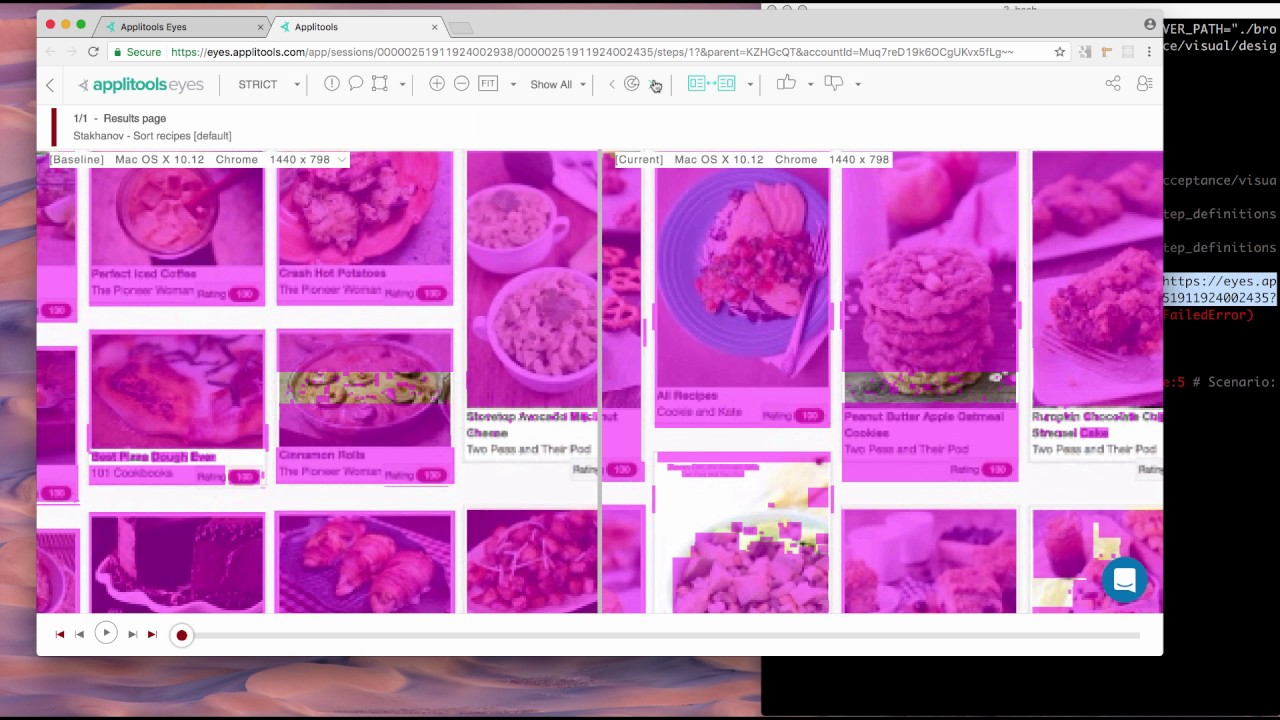Zoom in on the comparison view
Image resolution: width=1280 pixels, height=720 pixels.
pos(436,84)
